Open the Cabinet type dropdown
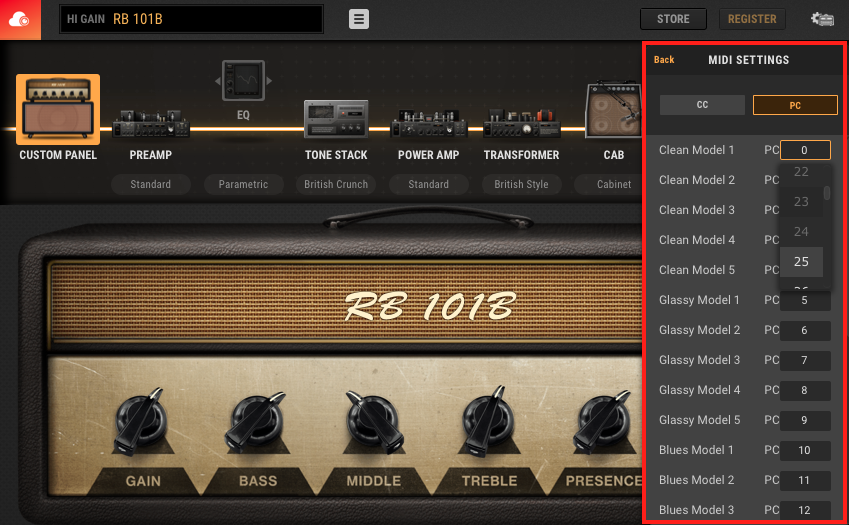 pyautogui.click(x=609, y=184)
